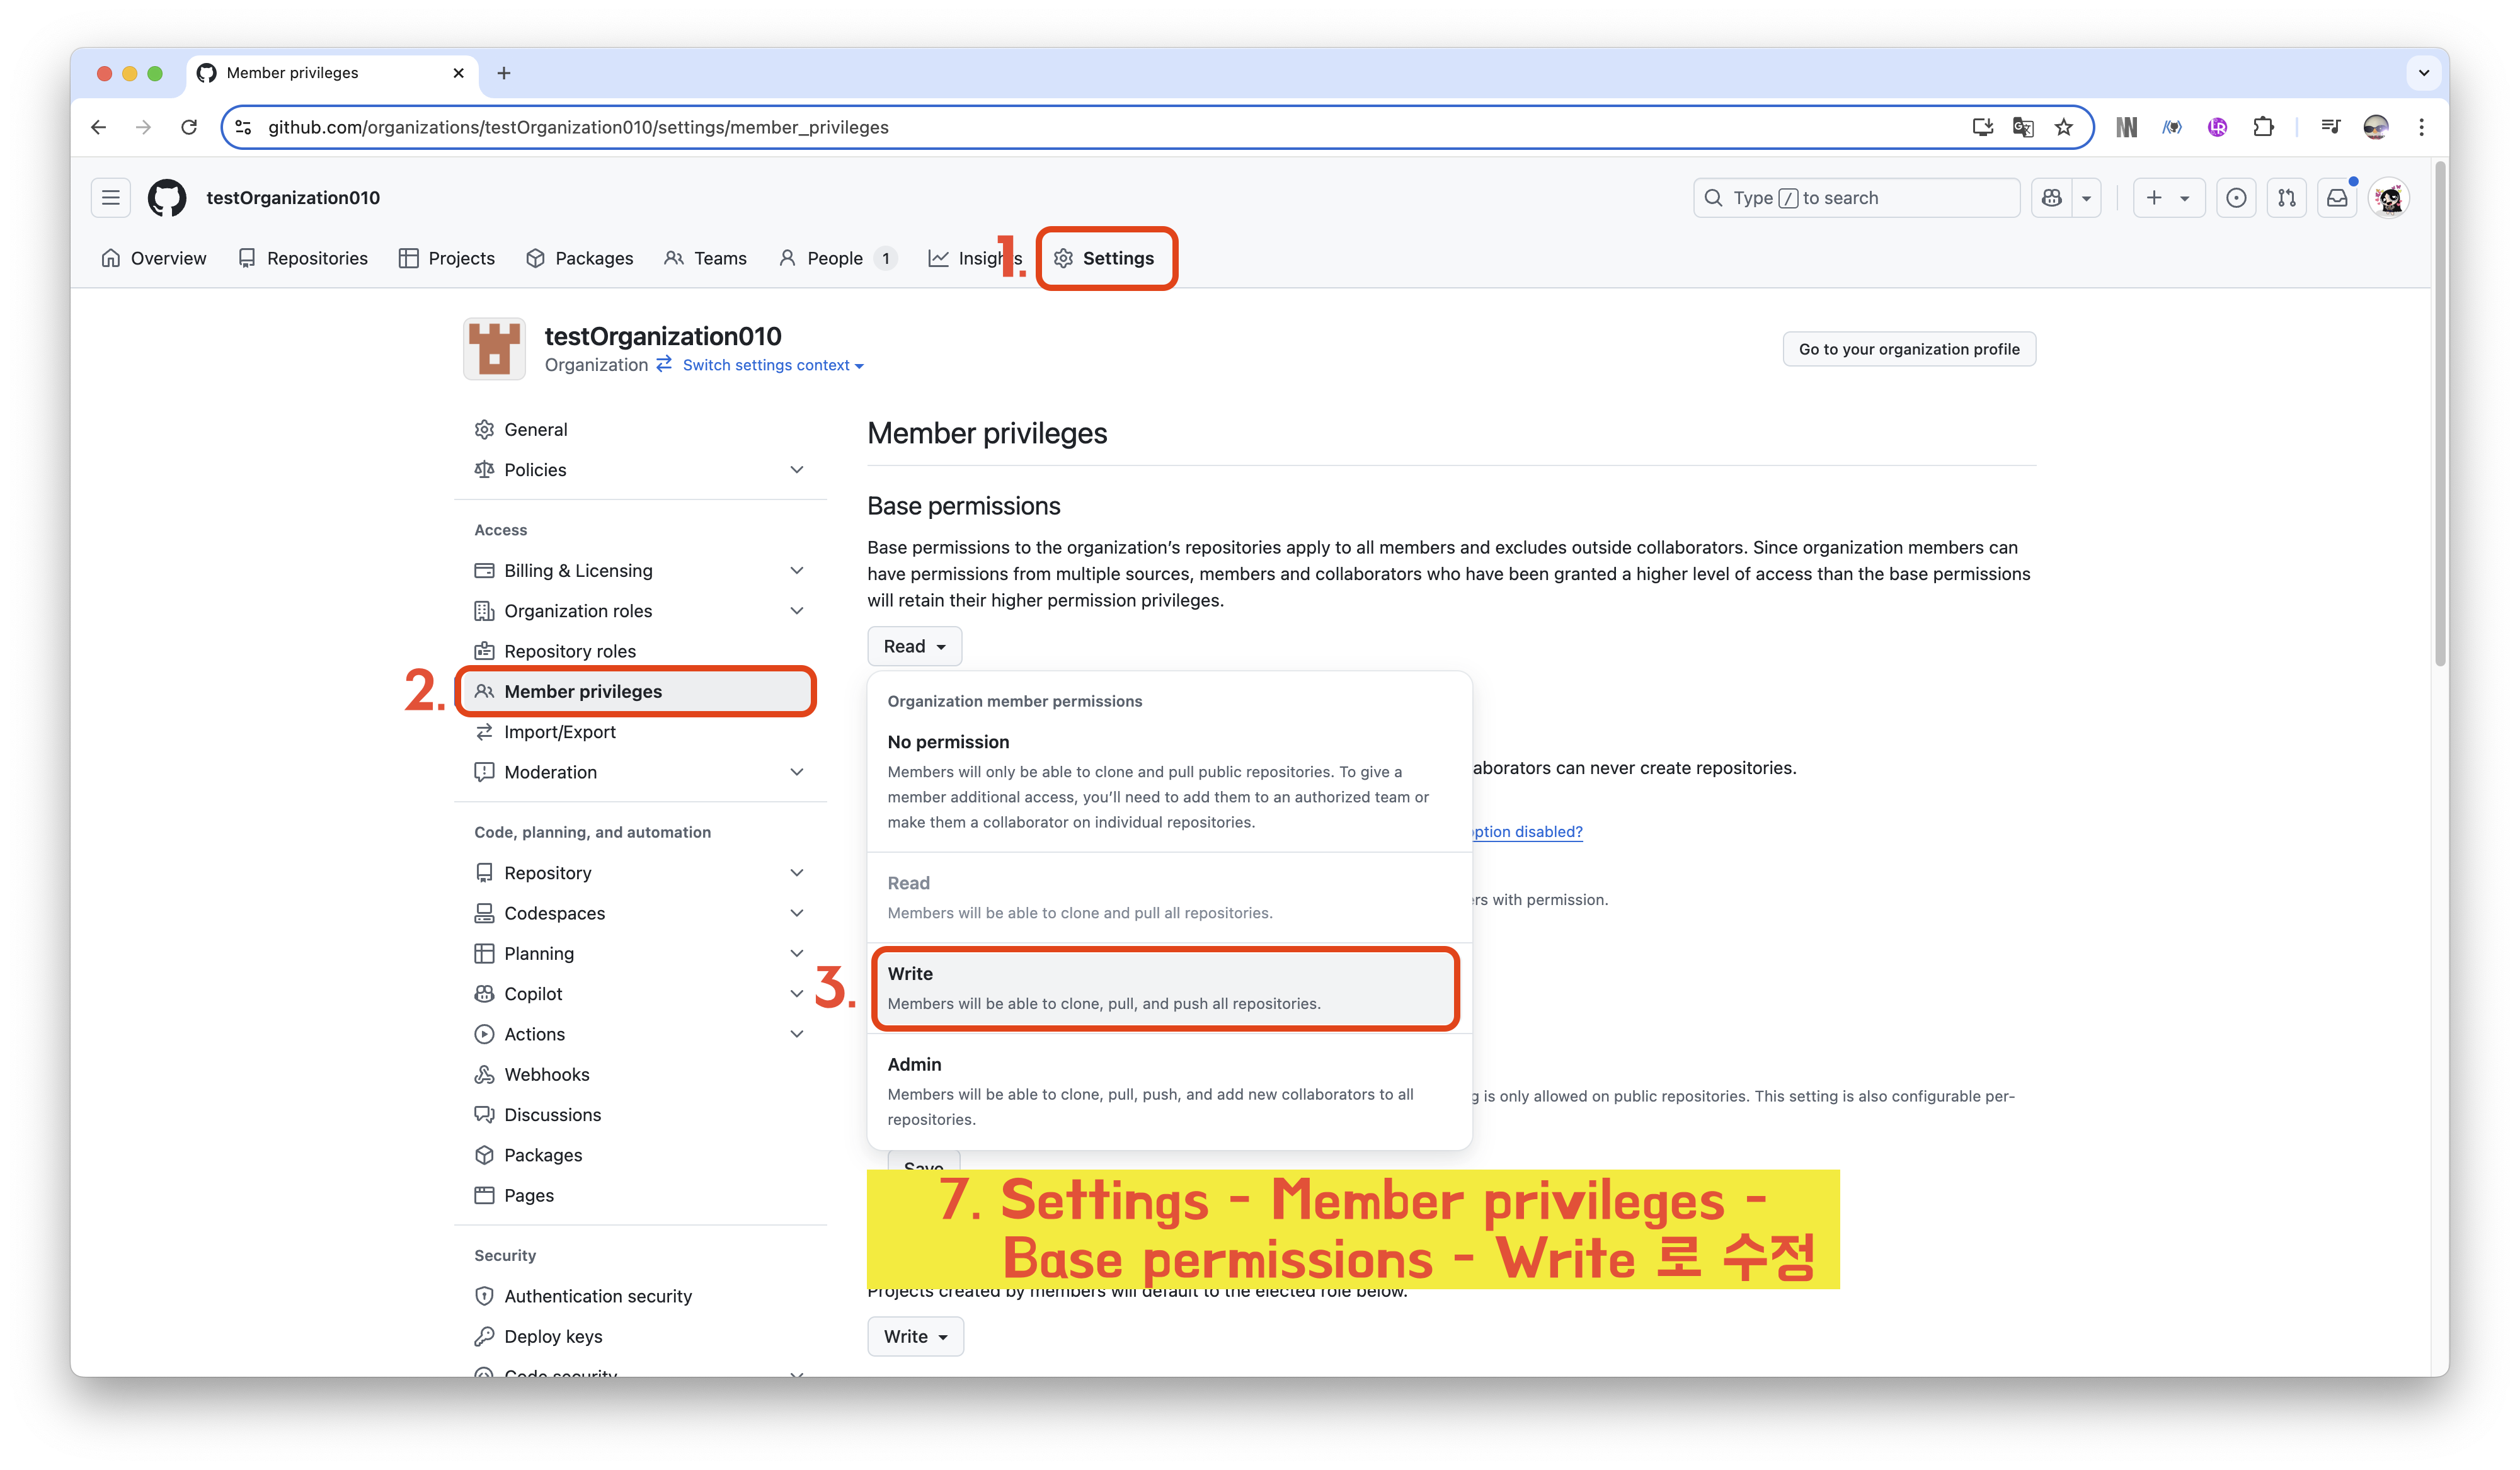Switch to the People tab

click(835, 258)
